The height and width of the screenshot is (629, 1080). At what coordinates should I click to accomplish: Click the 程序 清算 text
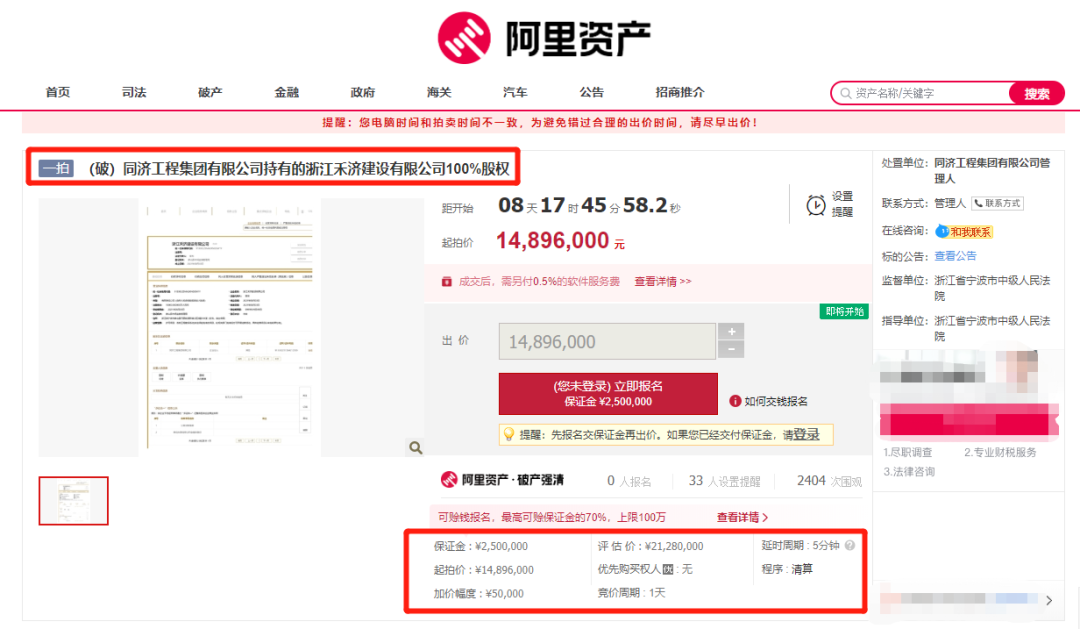[787, 569]
